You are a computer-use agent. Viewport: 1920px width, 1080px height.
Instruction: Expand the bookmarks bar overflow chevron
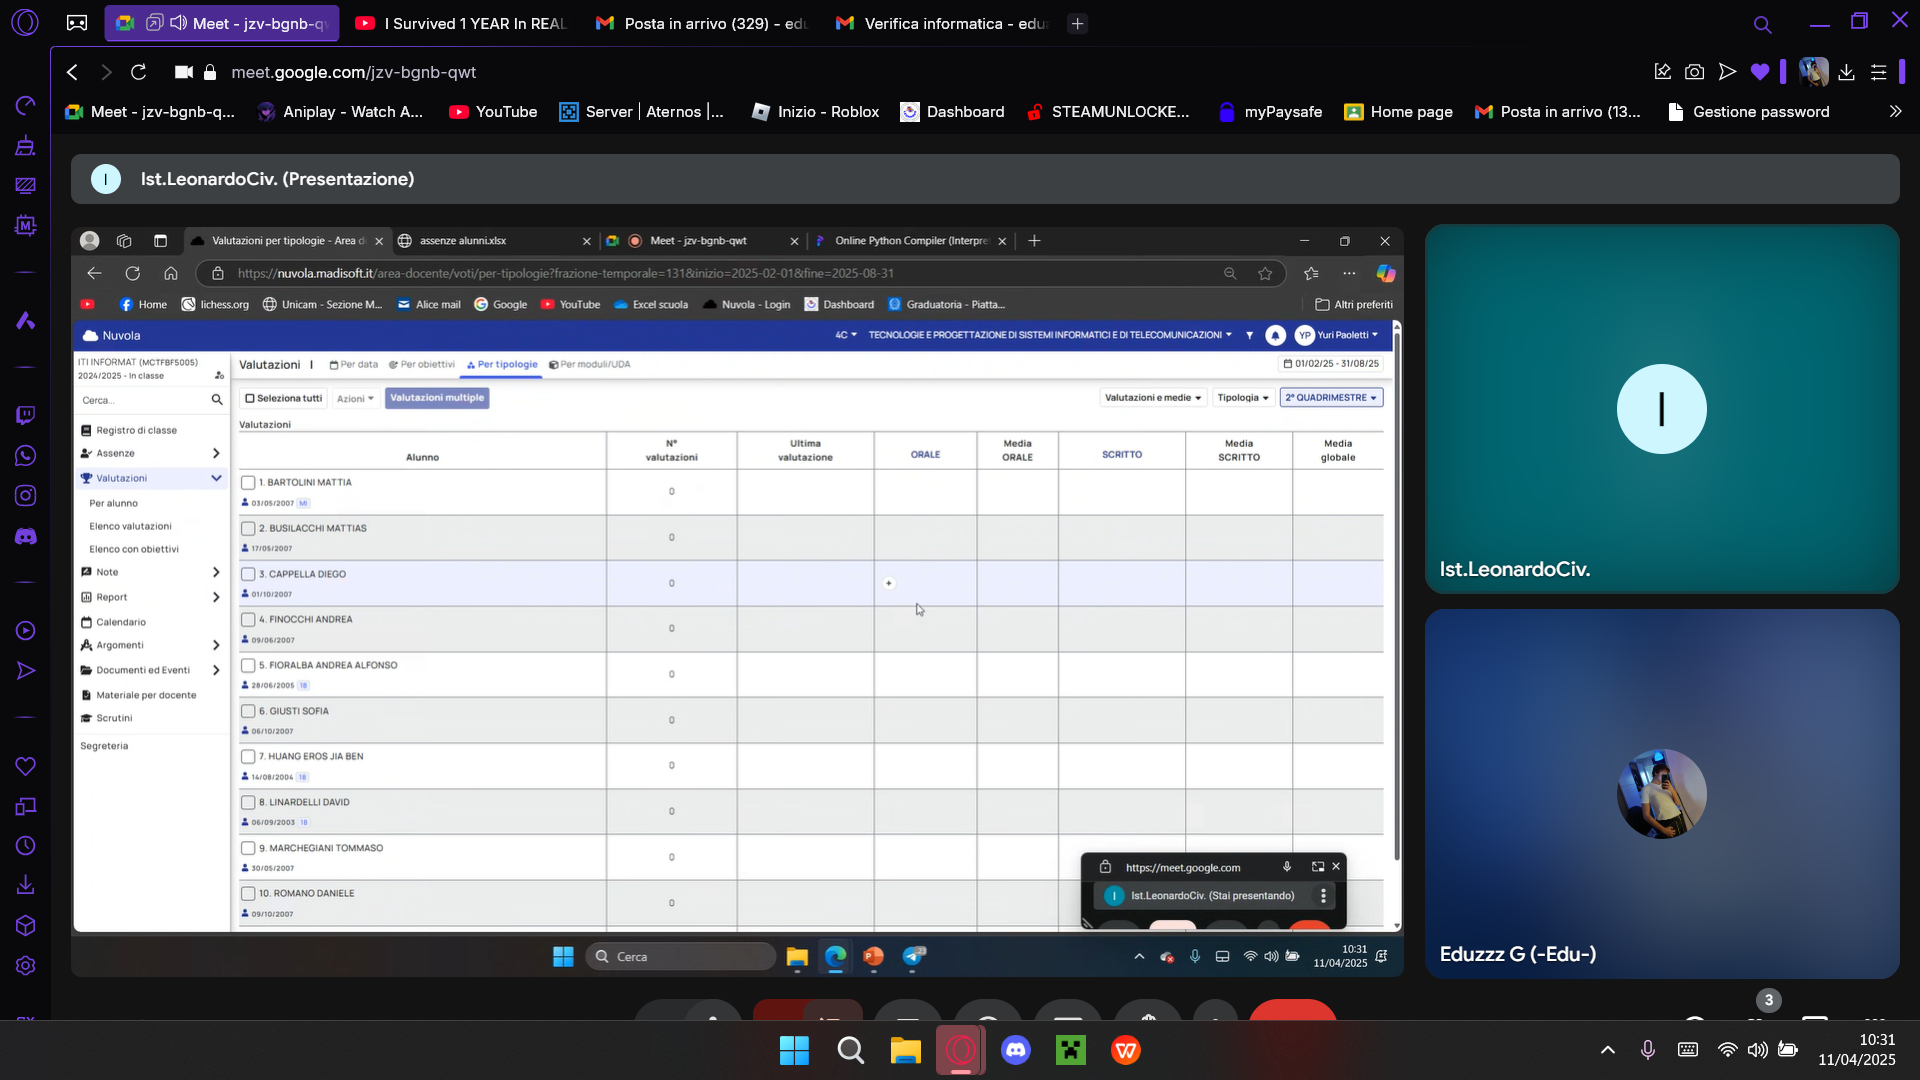pos(1895,112)
